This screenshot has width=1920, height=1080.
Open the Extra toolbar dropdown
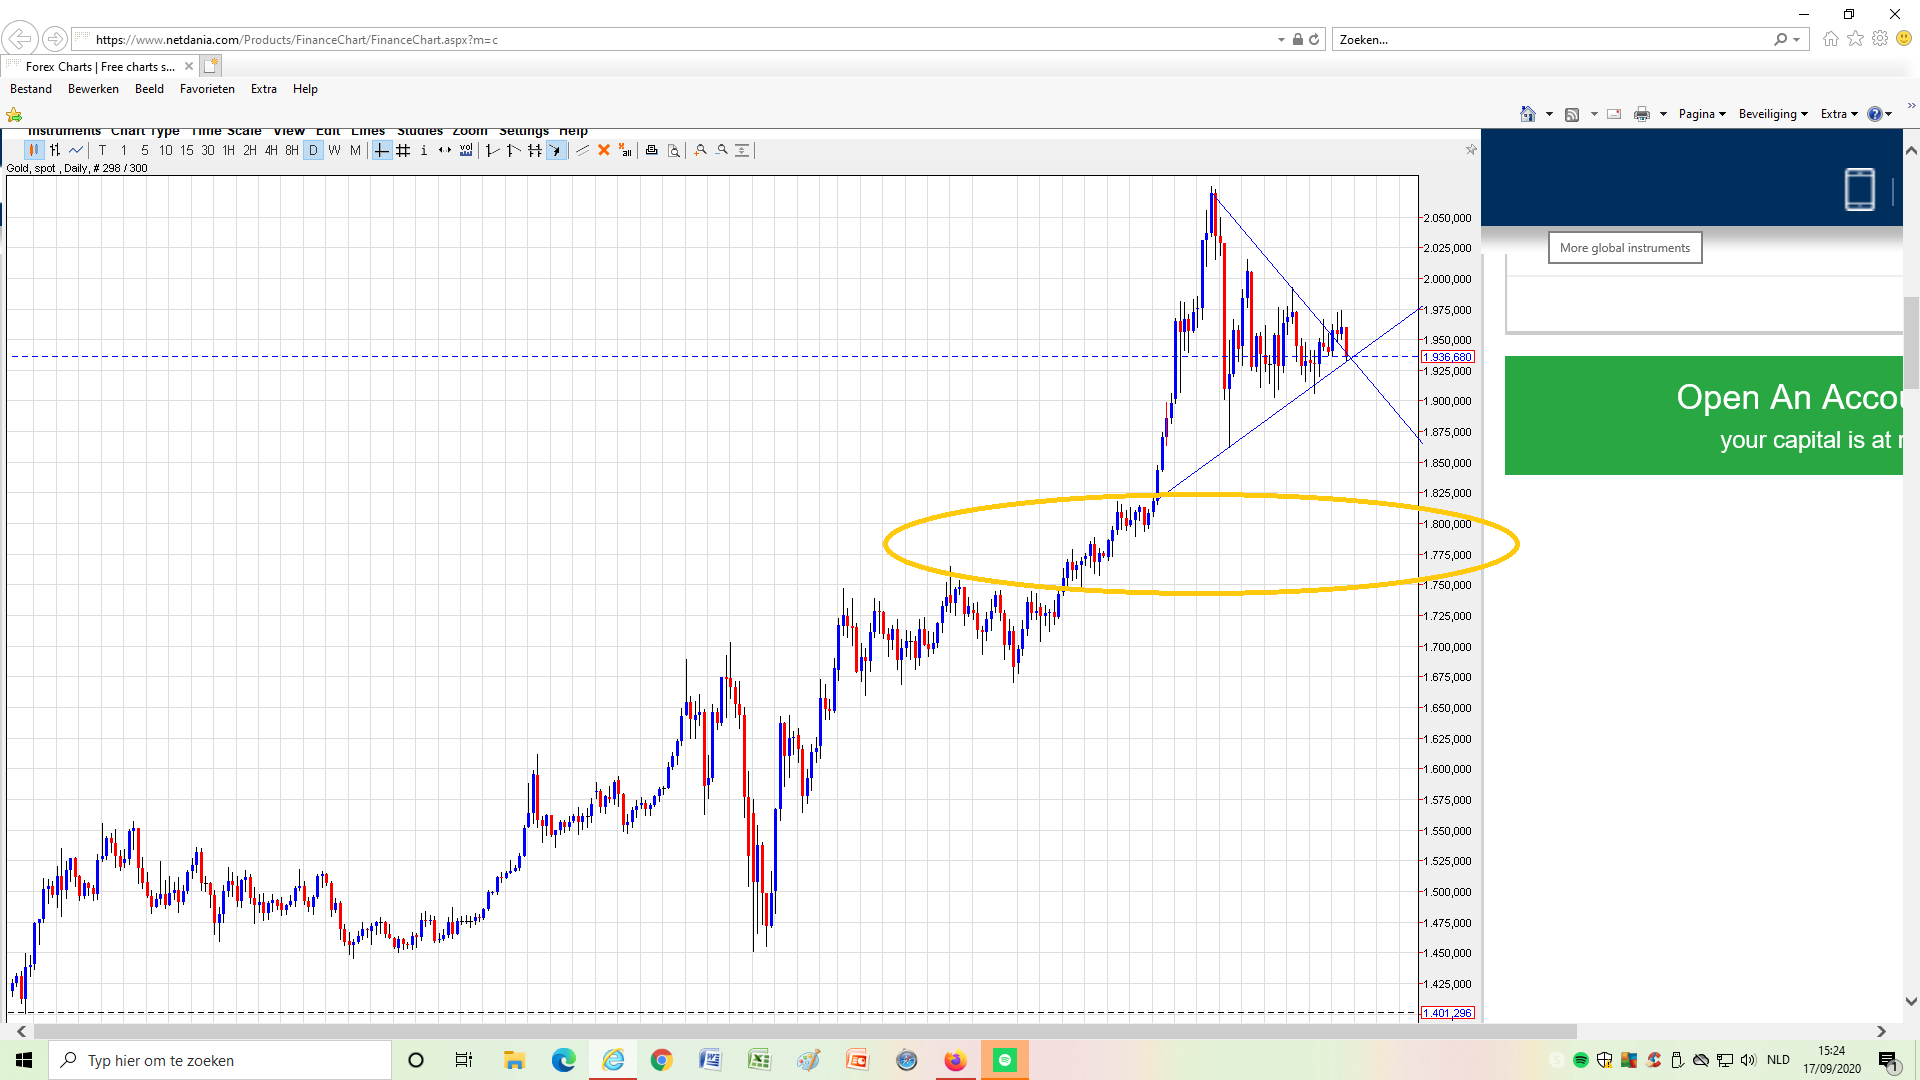(x=1838, y=114)
